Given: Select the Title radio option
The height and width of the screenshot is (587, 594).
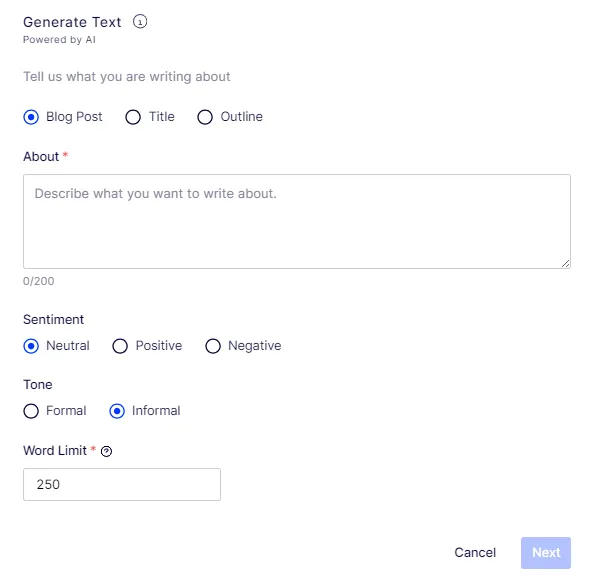Looking at the screenshot, I should 133,117.
